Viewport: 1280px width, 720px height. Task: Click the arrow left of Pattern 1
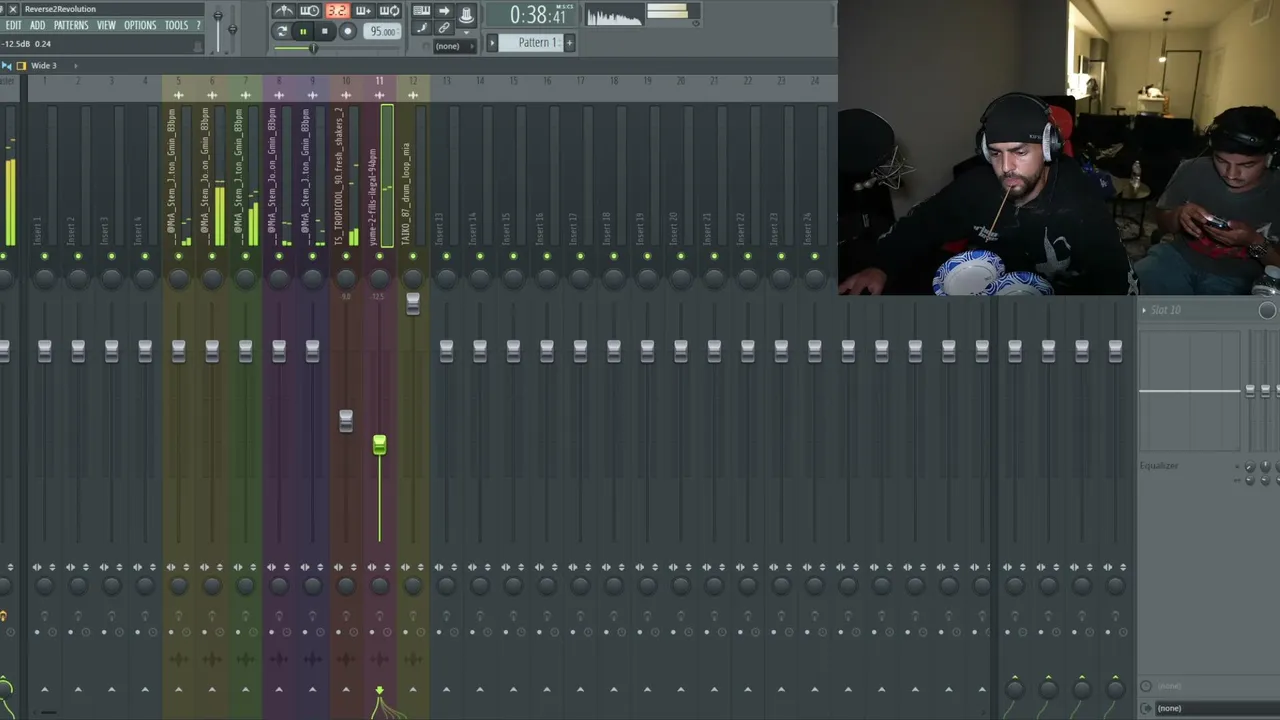[492, 42]
